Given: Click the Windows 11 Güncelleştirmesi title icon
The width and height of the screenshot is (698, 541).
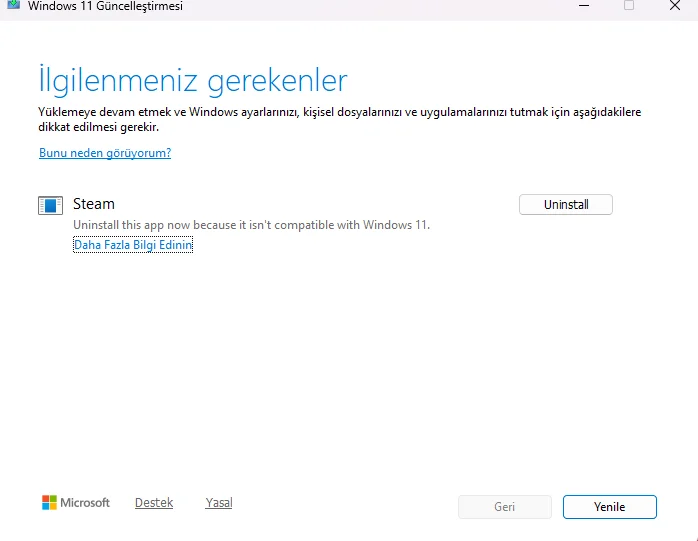Looking at the screenshot, I should (x=13, y=4).
